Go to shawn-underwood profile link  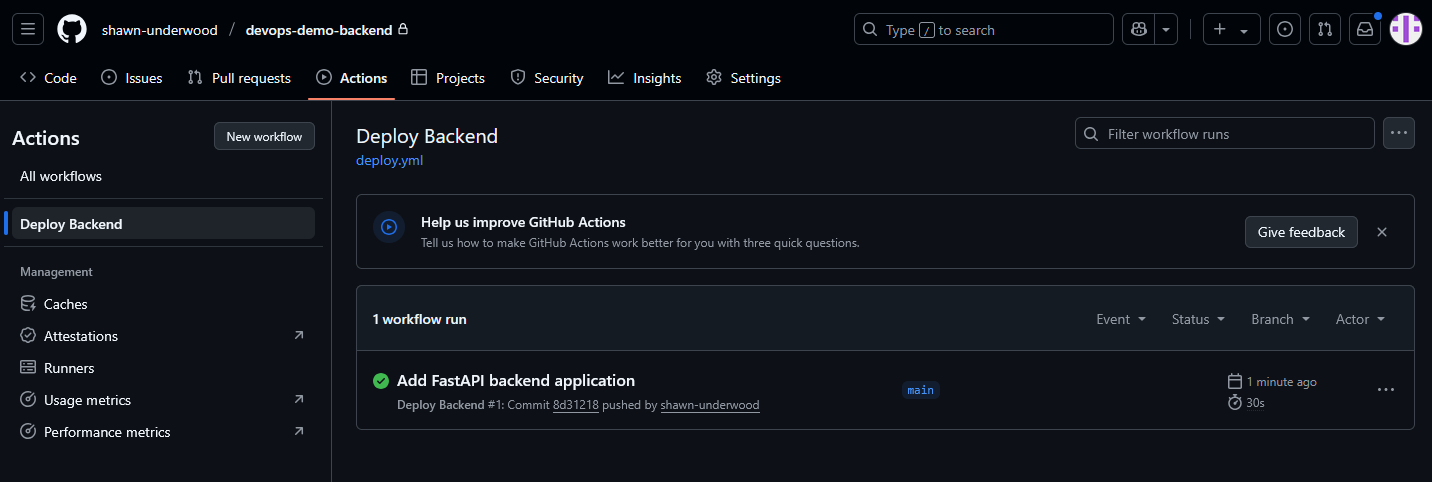tap(159, 30)
